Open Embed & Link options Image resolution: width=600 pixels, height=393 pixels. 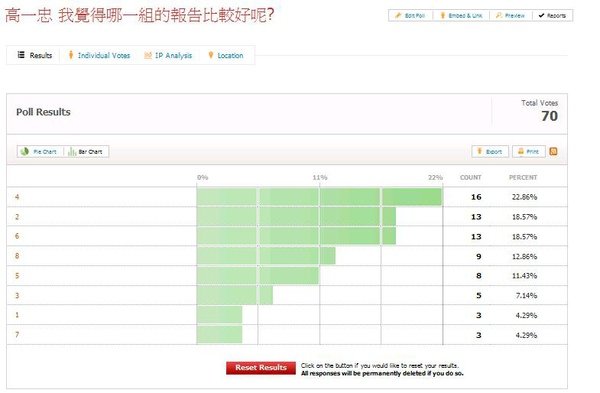[461, 16]
